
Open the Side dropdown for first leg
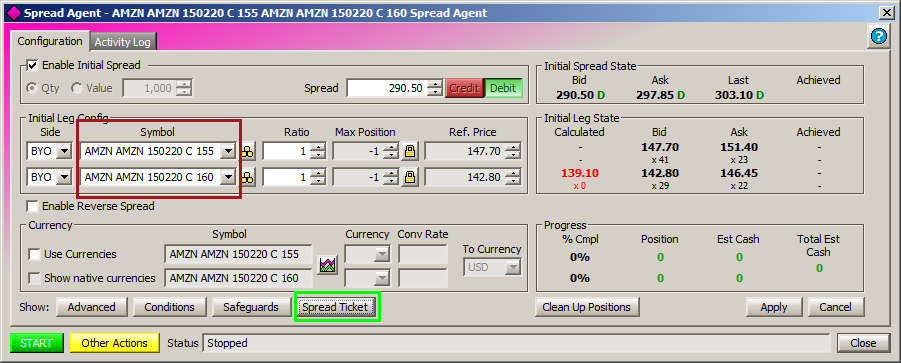click(x=64, y=152)
